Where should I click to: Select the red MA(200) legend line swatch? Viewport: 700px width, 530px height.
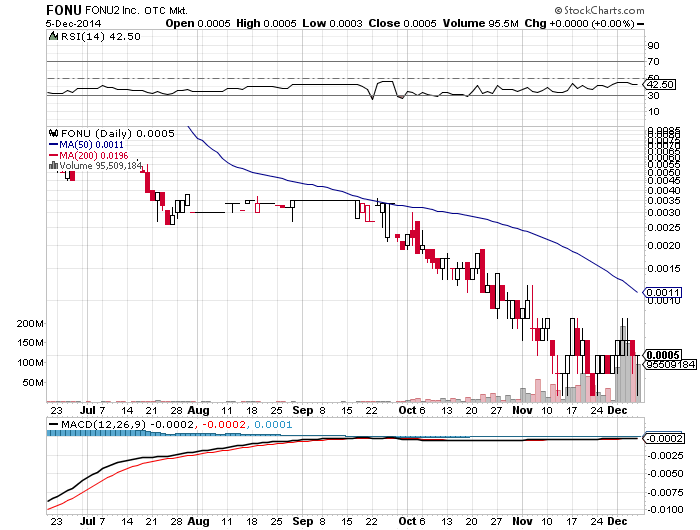[x=53, y=155]
